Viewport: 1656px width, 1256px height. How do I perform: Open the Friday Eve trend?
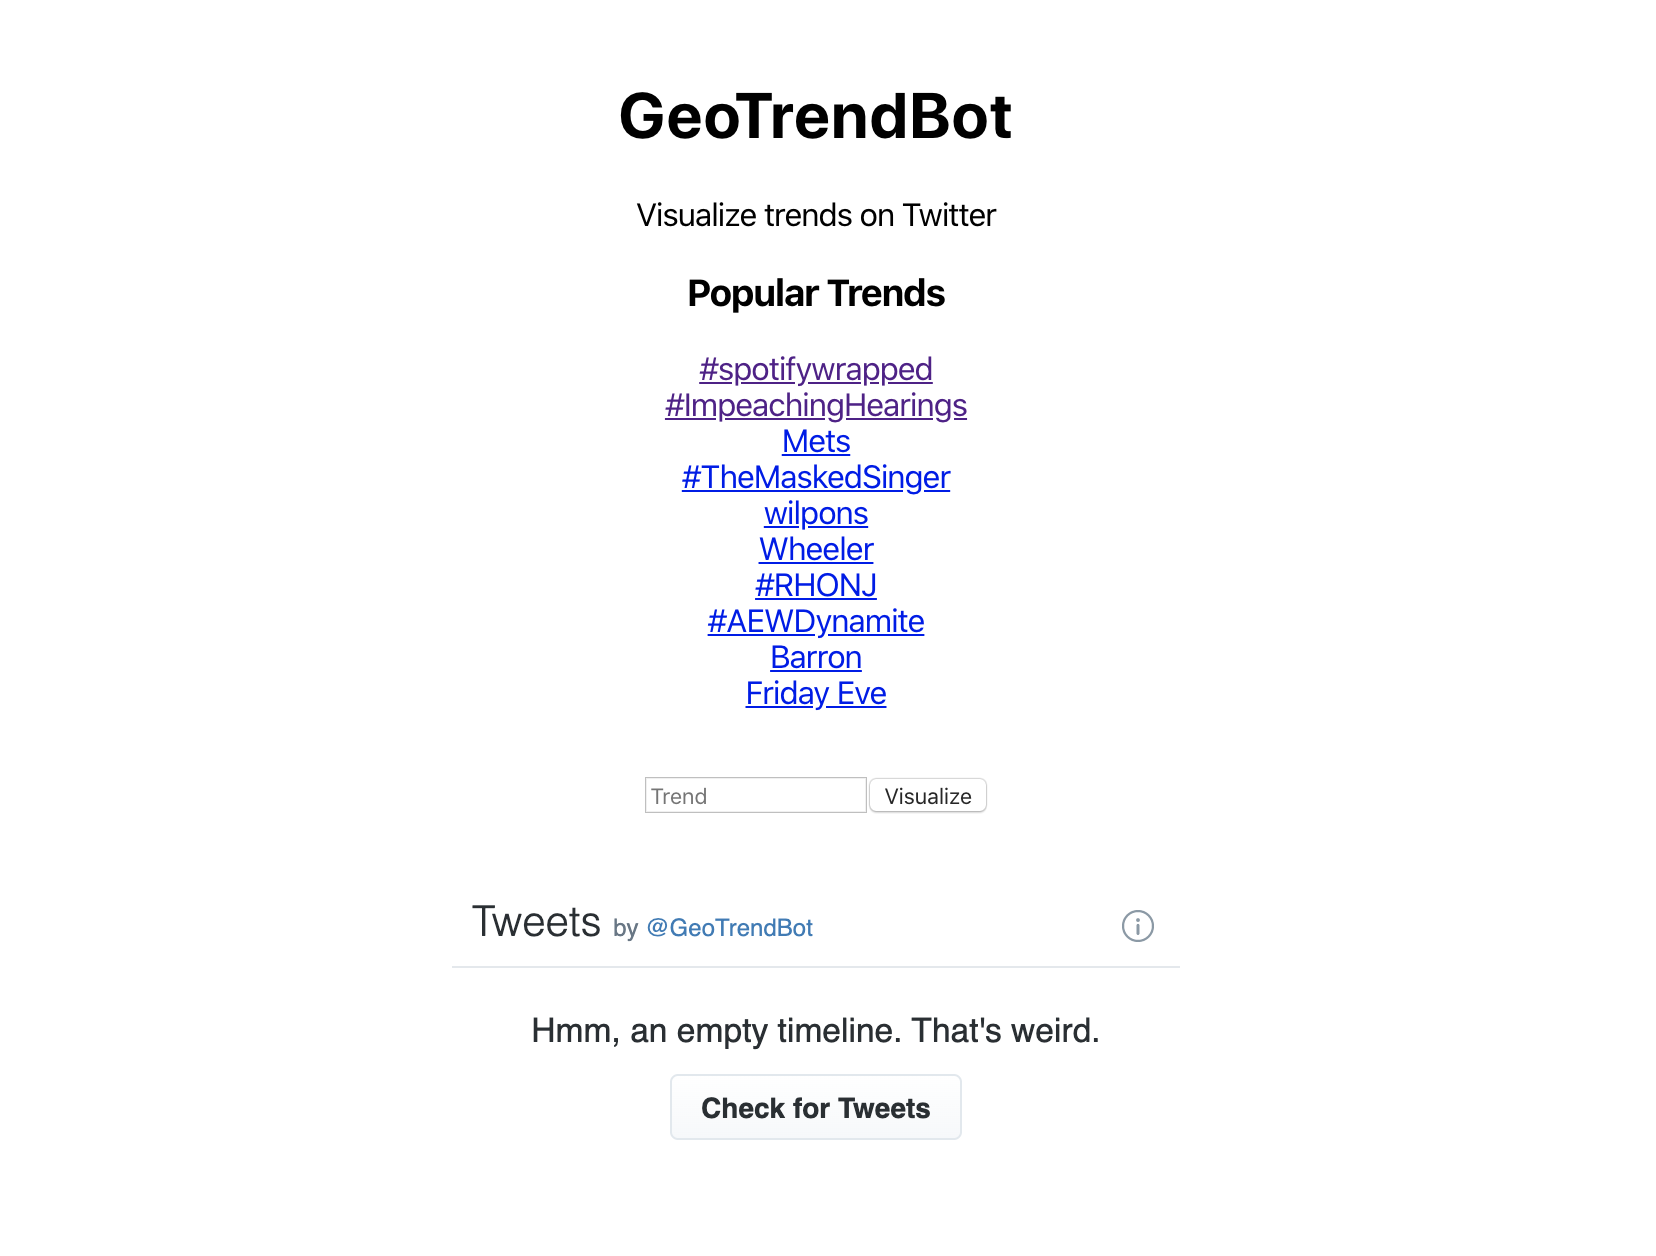click(x=815, y=693)
